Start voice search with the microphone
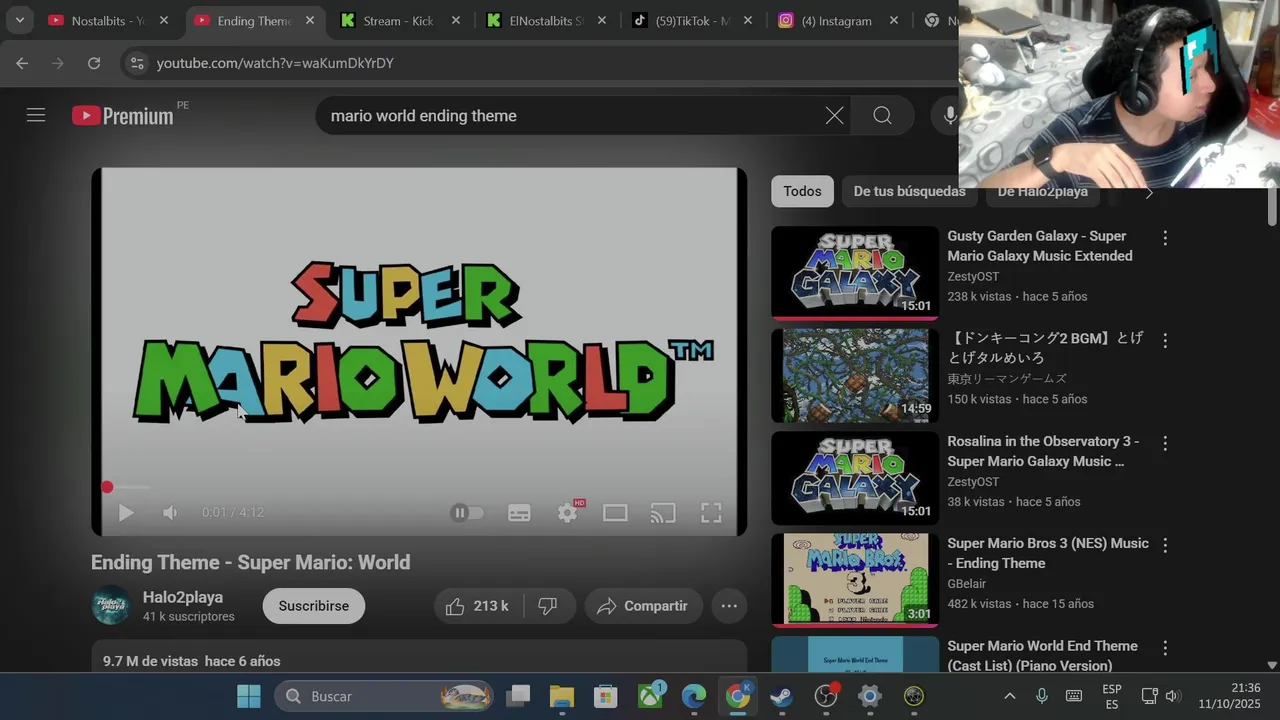This screenshot has width=1280, height=720. [950, 116]
